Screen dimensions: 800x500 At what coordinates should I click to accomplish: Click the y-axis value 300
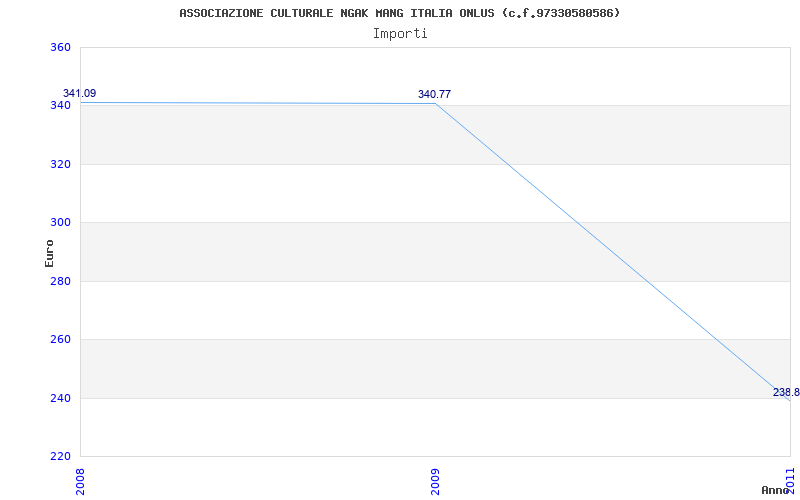(x=60, y=222)
